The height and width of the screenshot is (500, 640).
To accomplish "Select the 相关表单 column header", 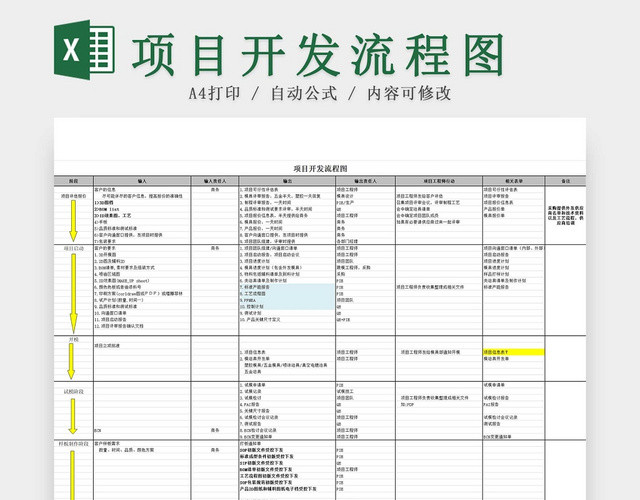I will point(513,181).
